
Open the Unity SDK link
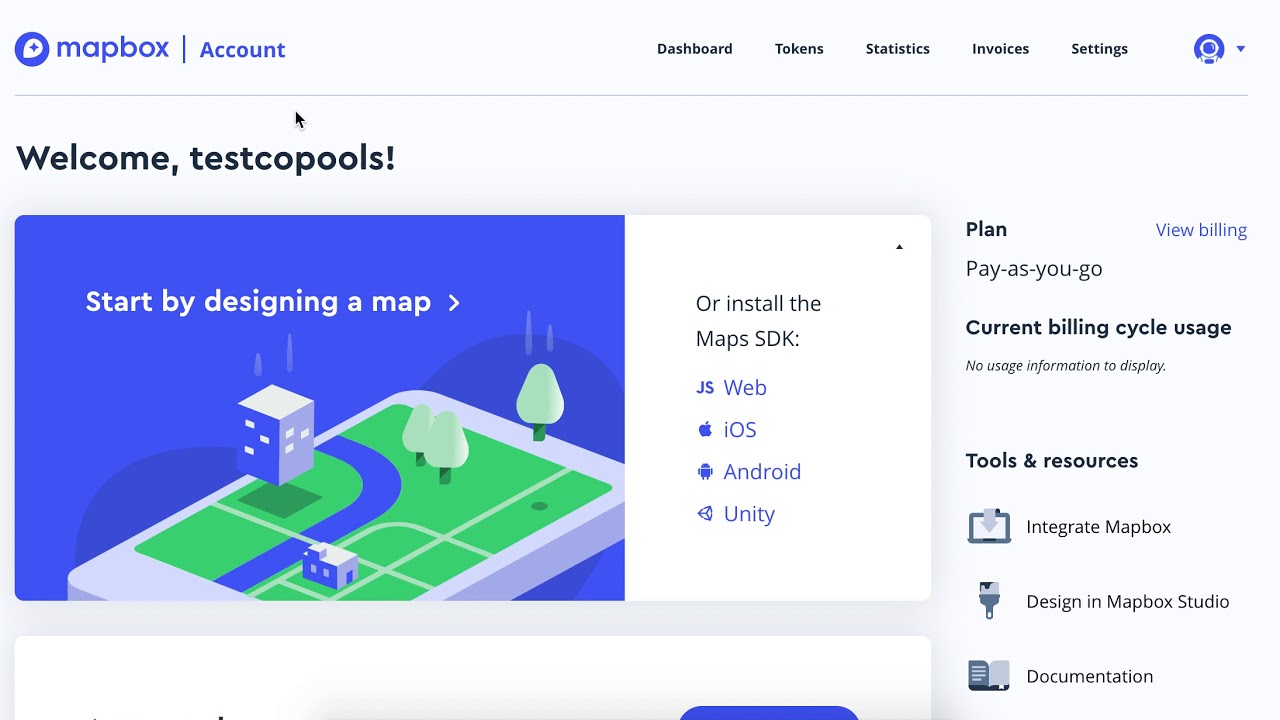point(749,514)
